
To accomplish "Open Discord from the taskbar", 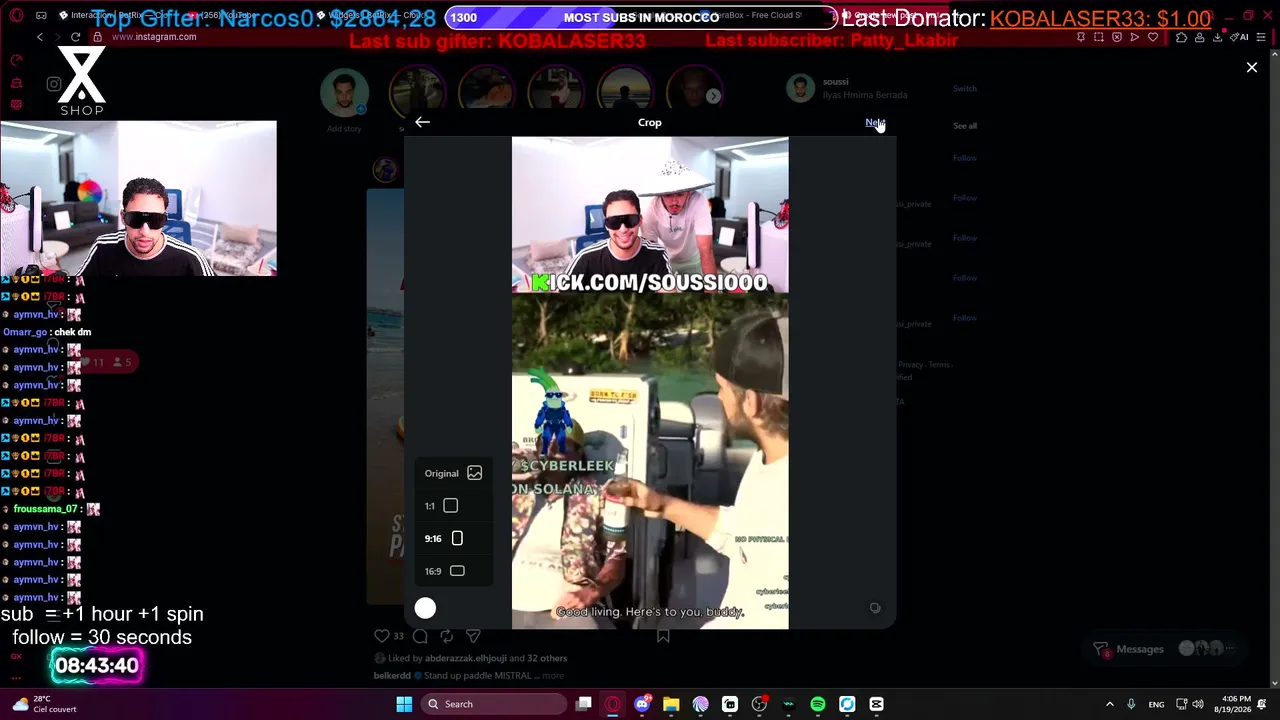I will coord(642,704).
